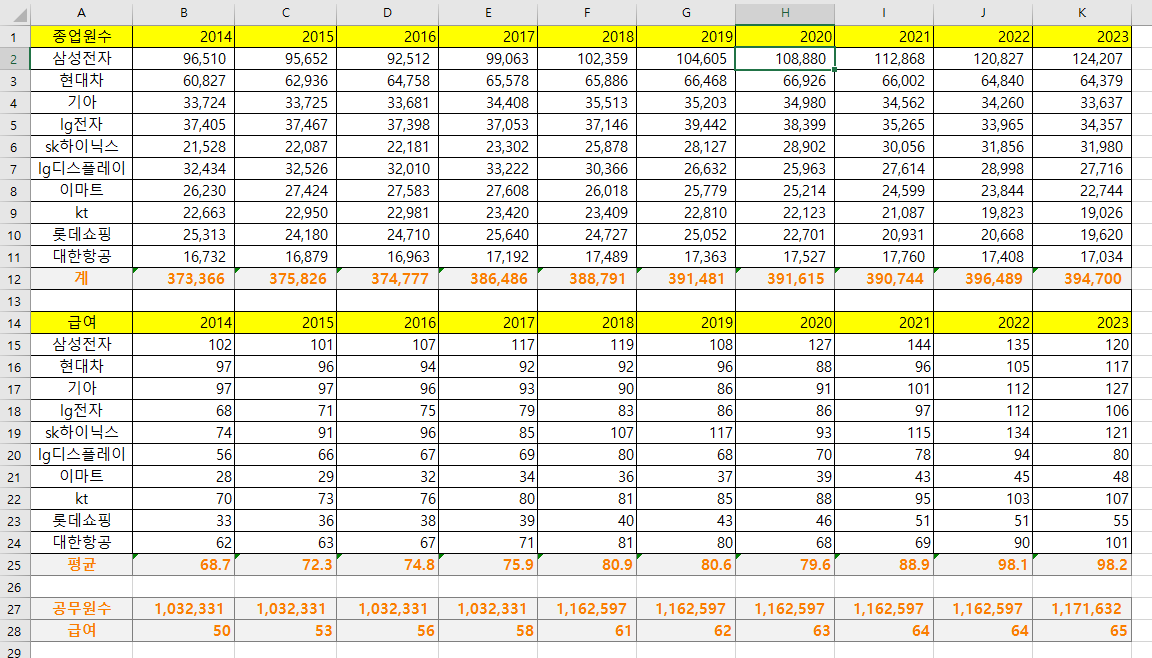Click the Select All corner triangle

pyautogui.click(x=15, y=12)
